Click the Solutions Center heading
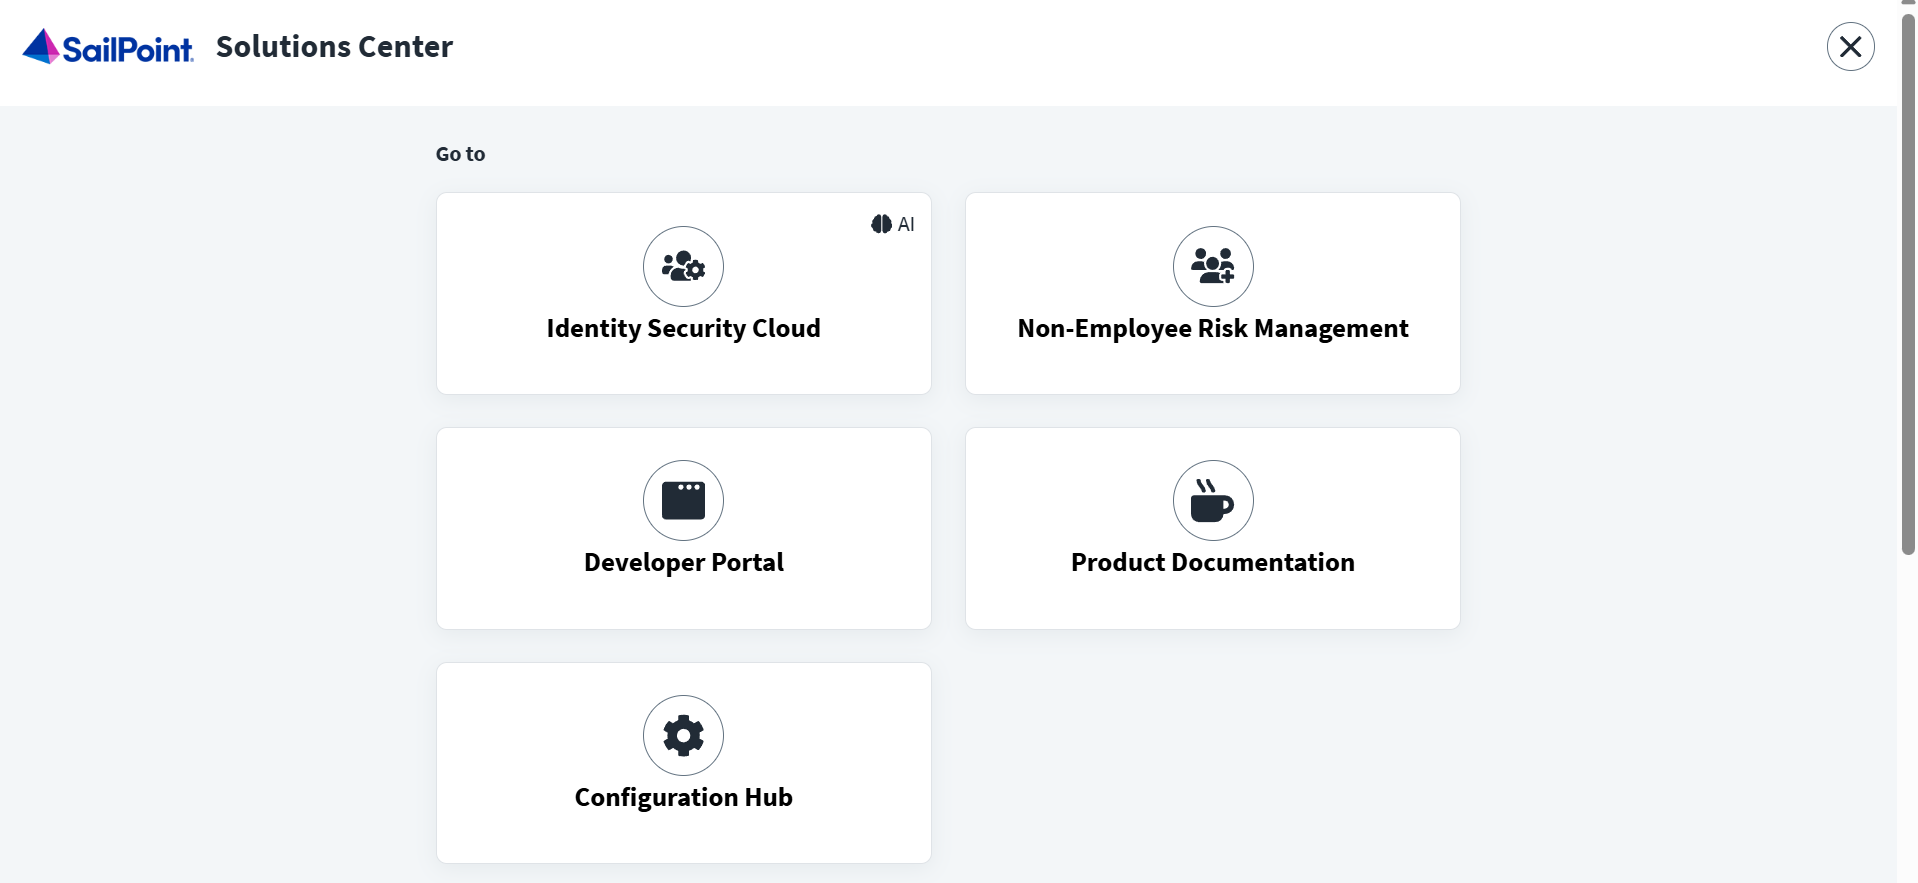The image size is (1918, 883). (334, 47)
